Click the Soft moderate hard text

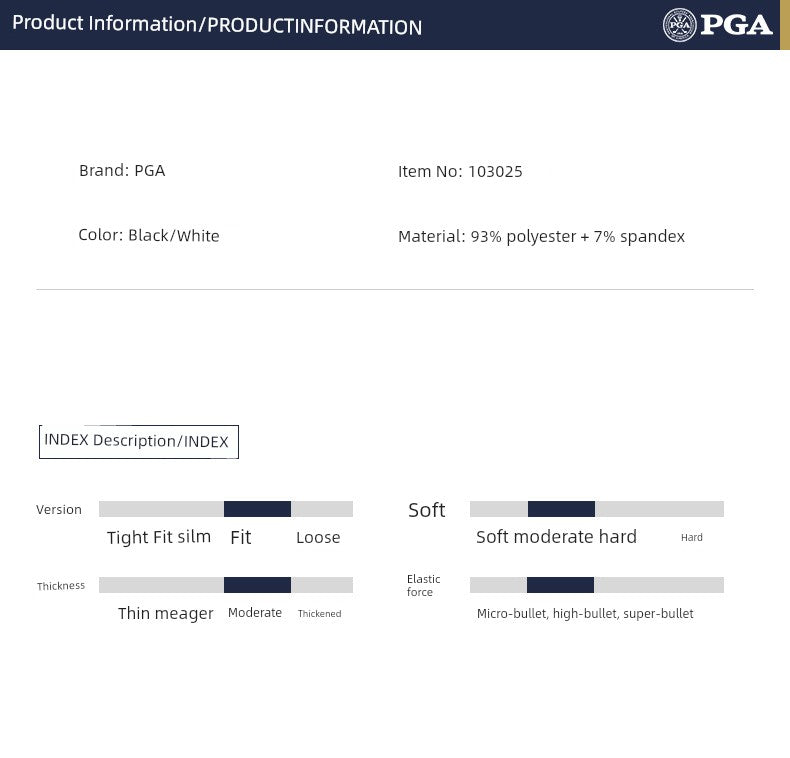pos(556,537)
